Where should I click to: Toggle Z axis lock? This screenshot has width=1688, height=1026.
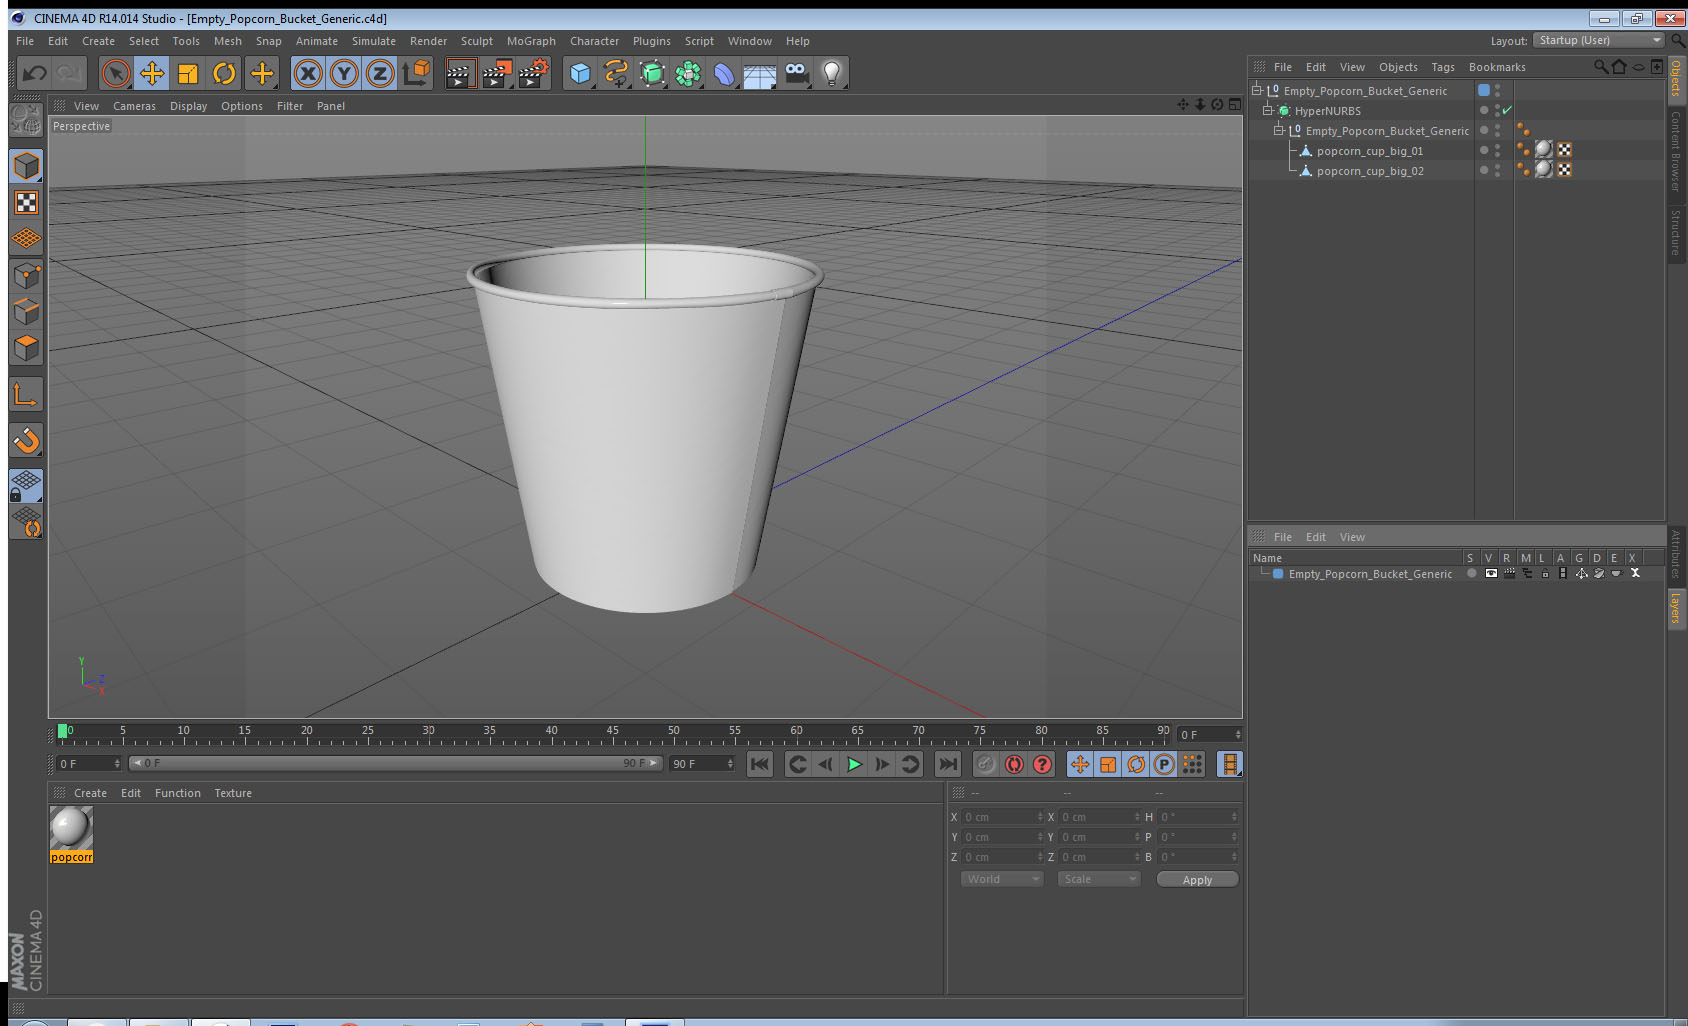pyautogui.click(x=380, y=73)
